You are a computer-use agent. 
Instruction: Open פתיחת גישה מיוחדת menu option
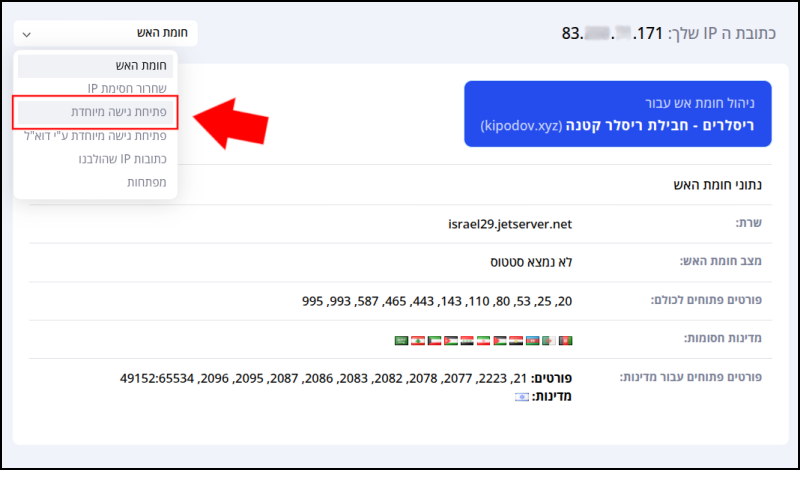[95, 112]
